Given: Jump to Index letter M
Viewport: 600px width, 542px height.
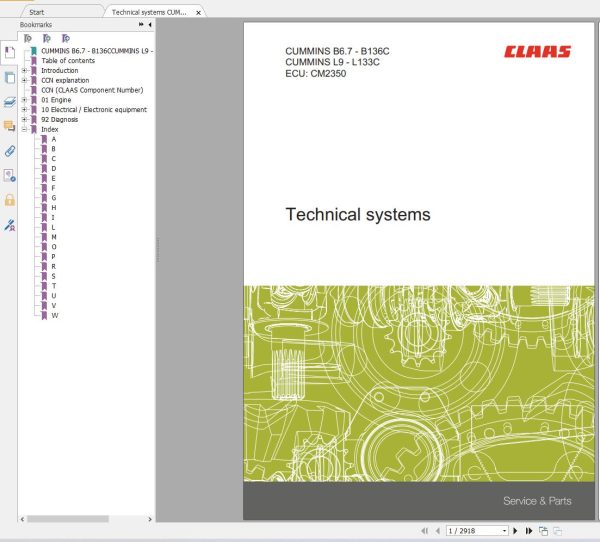Looking at the screenshot, I should click(54, 237).
